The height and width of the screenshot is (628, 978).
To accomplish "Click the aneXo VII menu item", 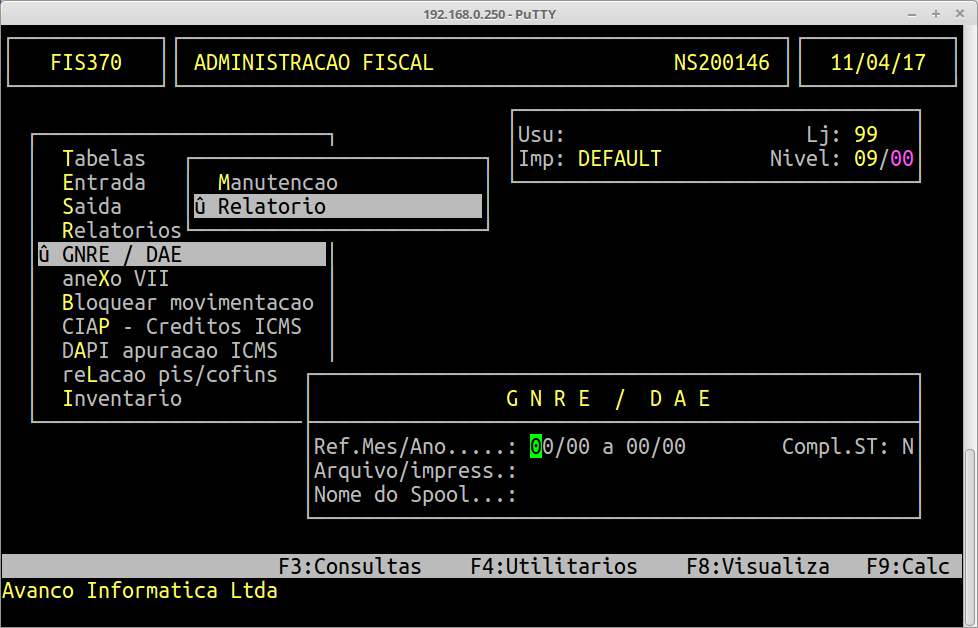I will coord(115,278).
